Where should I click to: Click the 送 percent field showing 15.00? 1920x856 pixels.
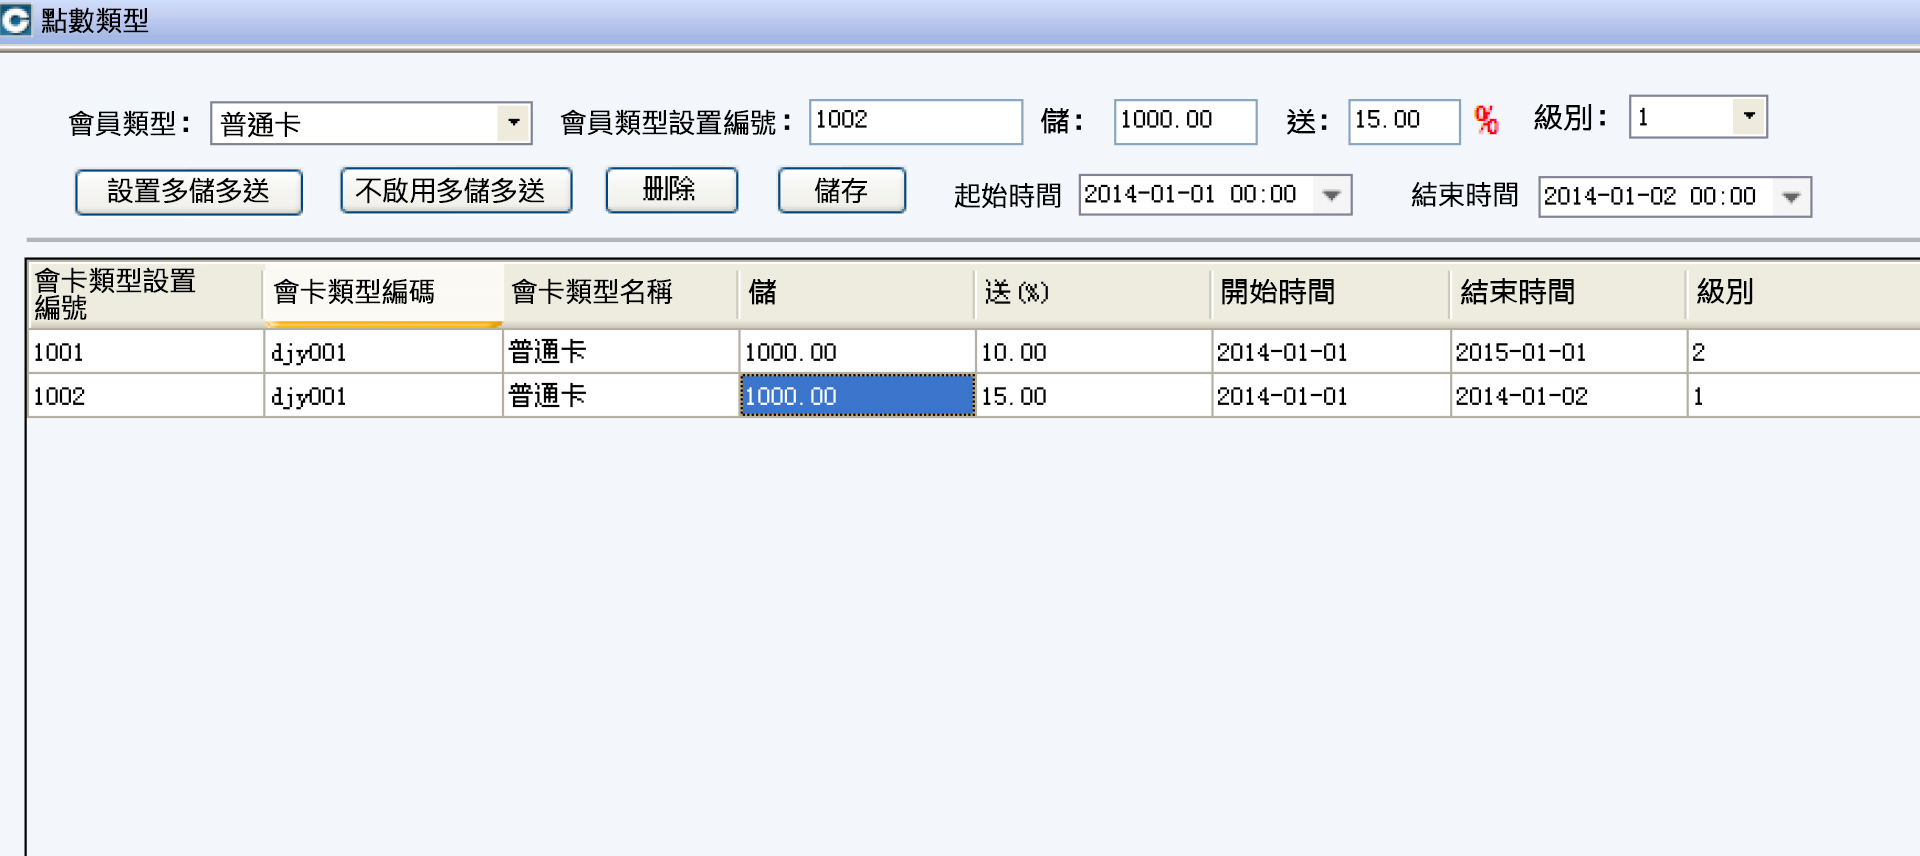1403,122
